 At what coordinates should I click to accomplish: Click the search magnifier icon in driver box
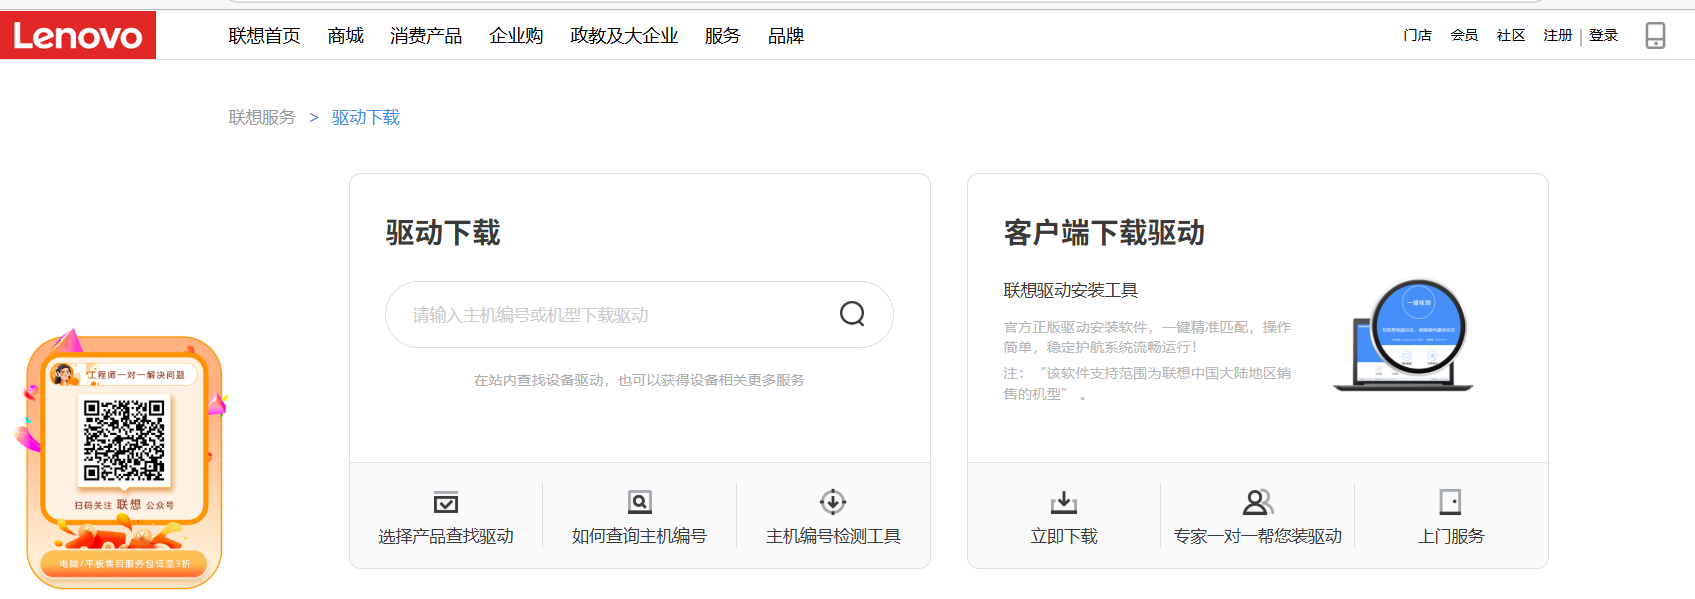tap(852, 314)
